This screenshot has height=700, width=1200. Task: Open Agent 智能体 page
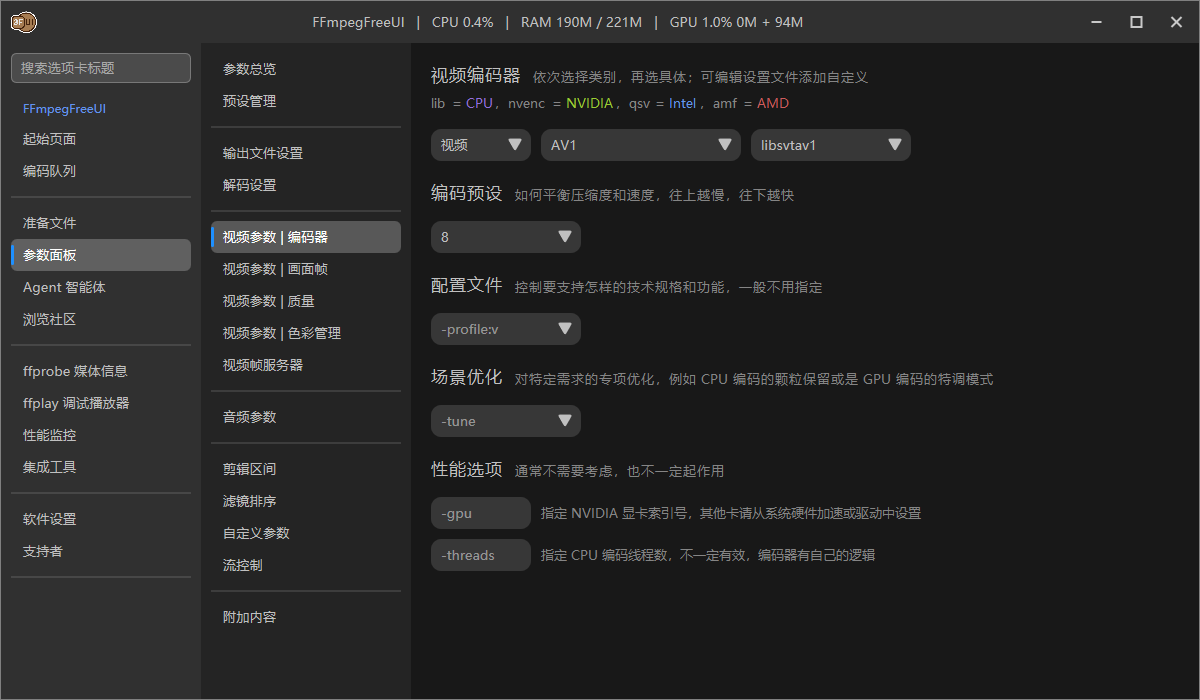tap(101, 287)
